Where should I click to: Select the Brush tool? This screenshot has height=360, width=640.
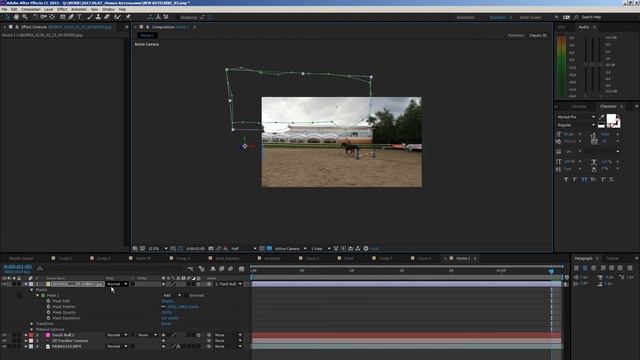tap(90, 17)
